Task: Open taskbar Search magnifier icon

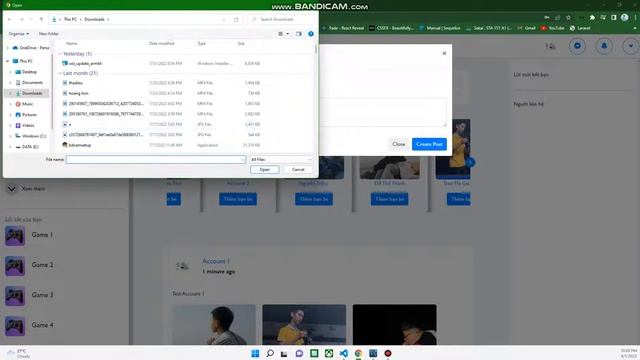Action: point(270,353)
